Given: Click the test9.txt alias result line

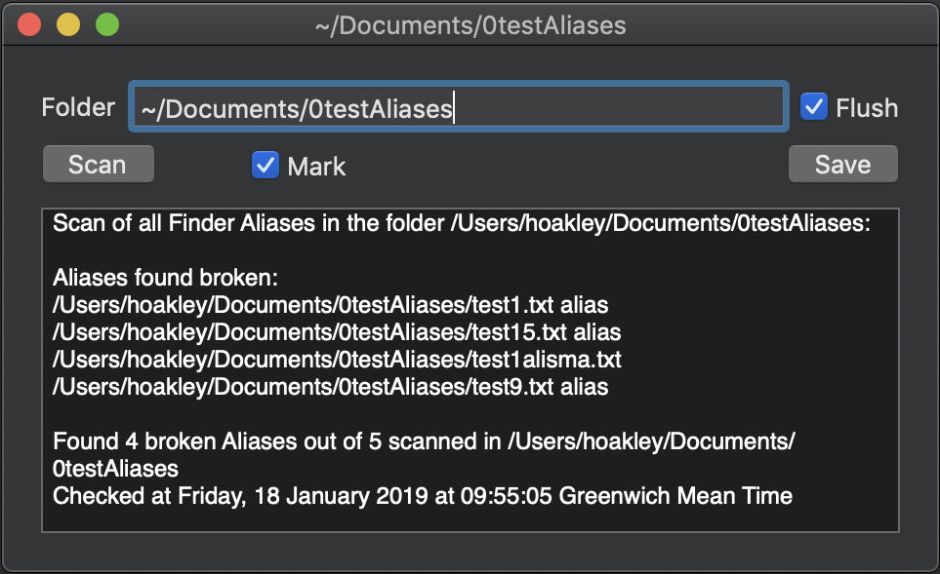Looking at the screenshot, I should pos(330,386).
